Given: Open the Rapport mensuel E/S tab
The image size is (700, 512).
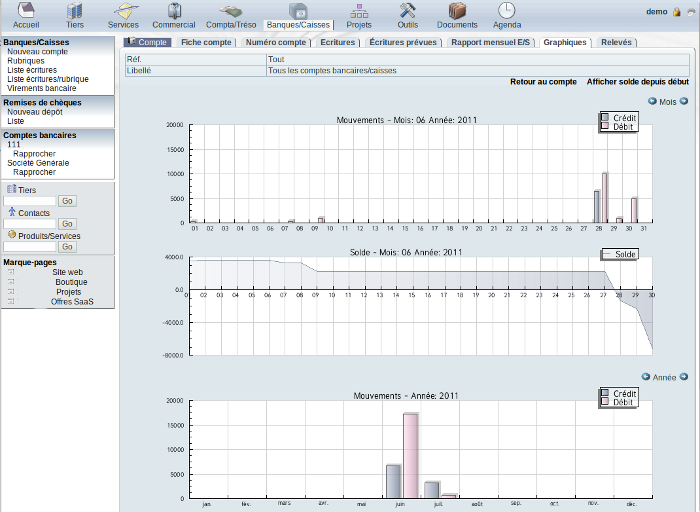Looking at the screenshot, I should click(x=489, y=43).
